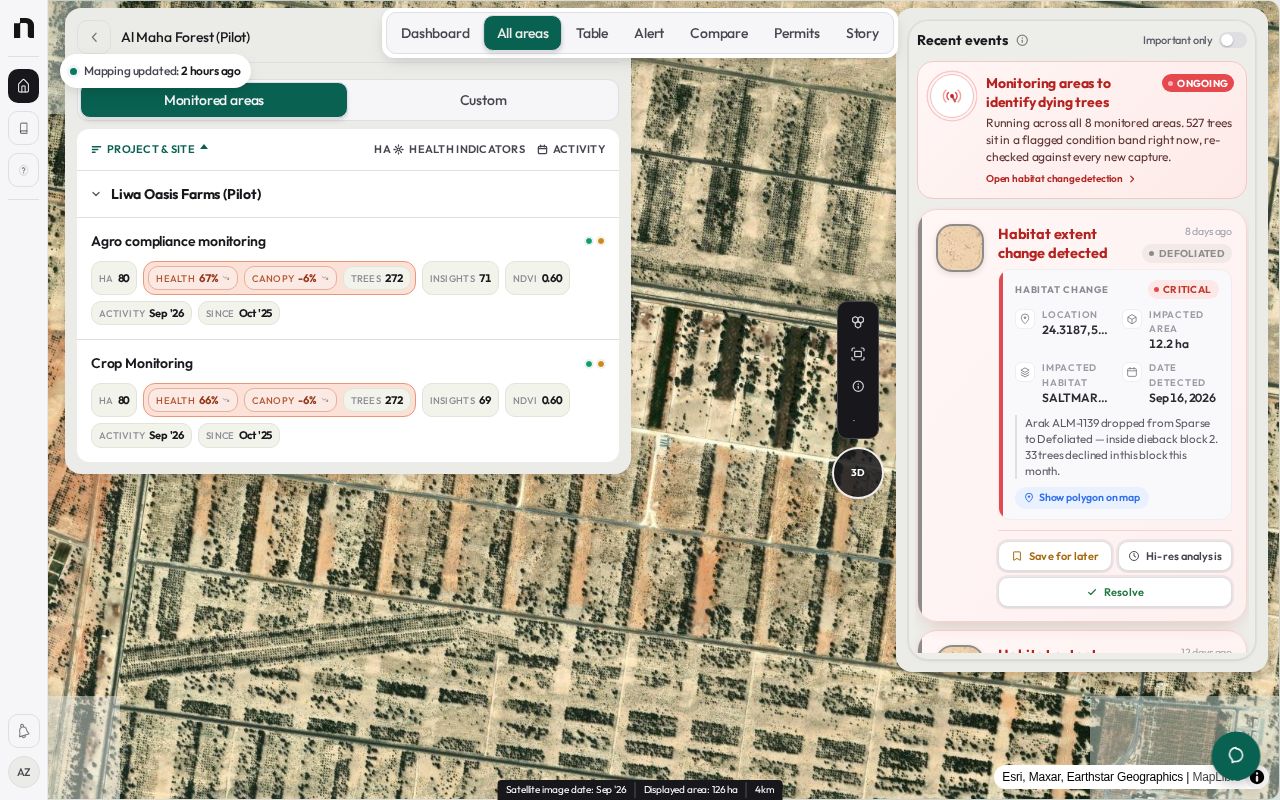
Task: Click the location pin icon in habitat change card
Action: (x=1025, y=319)
